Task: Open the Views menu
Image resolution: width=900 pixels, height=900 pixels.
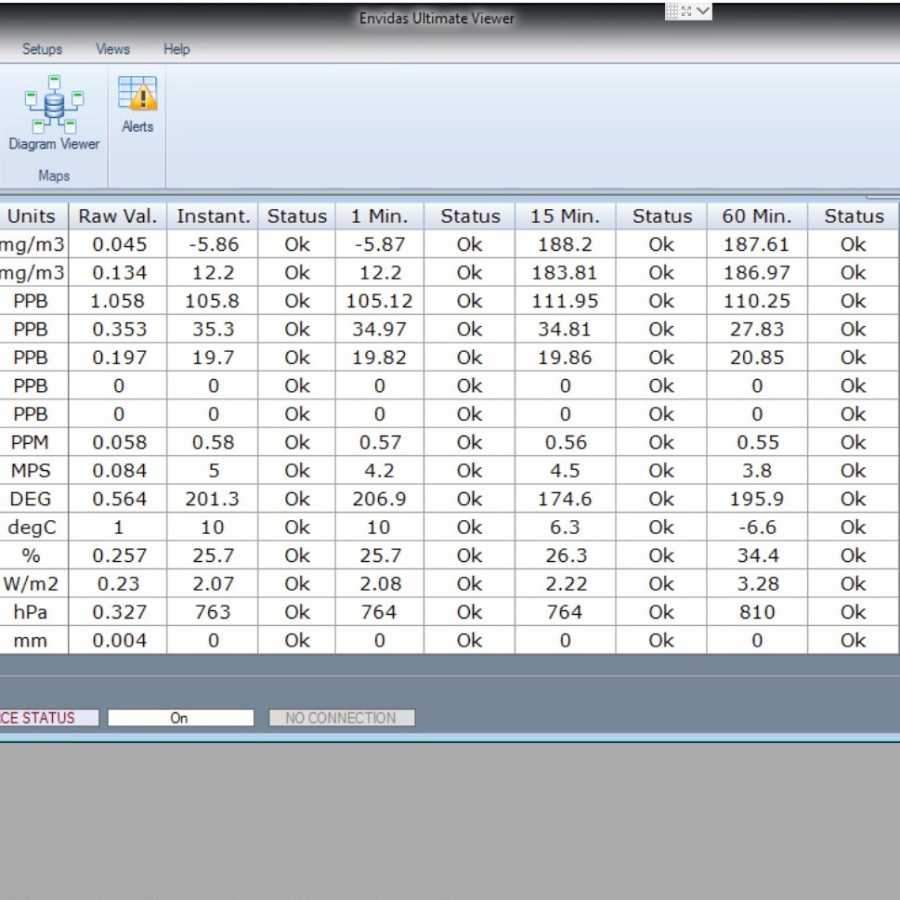Action: 113,49
